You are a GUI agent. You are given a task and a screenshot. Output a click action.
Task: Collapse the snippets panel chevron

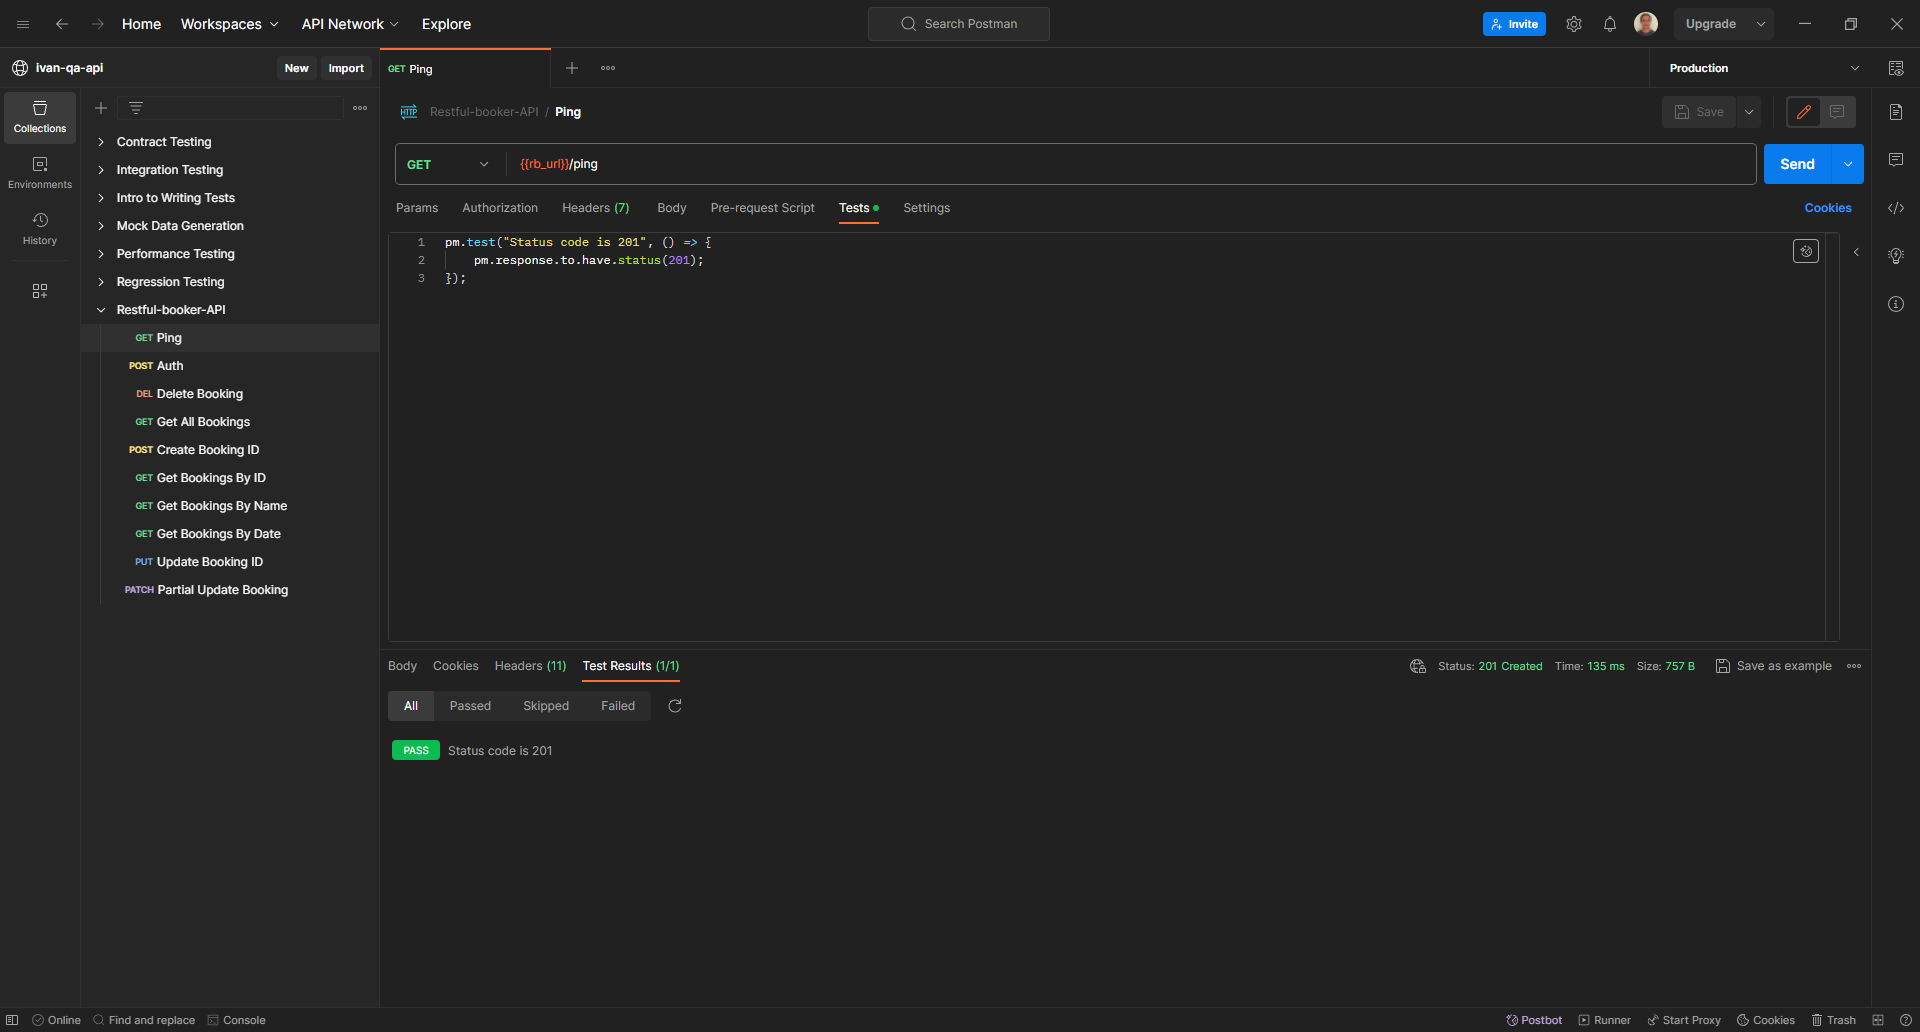click(1856, 252)
